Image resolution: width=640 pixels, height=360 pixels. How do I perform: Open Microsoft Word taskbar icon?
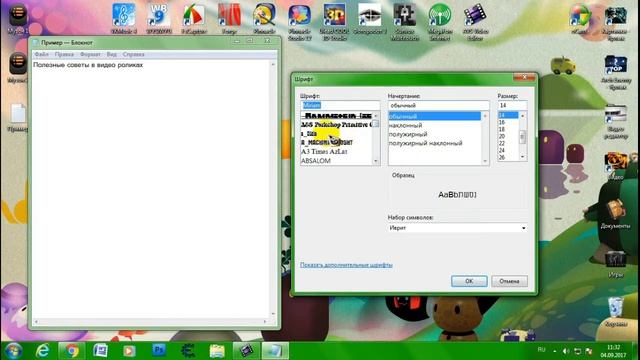[x=100, y=351]
